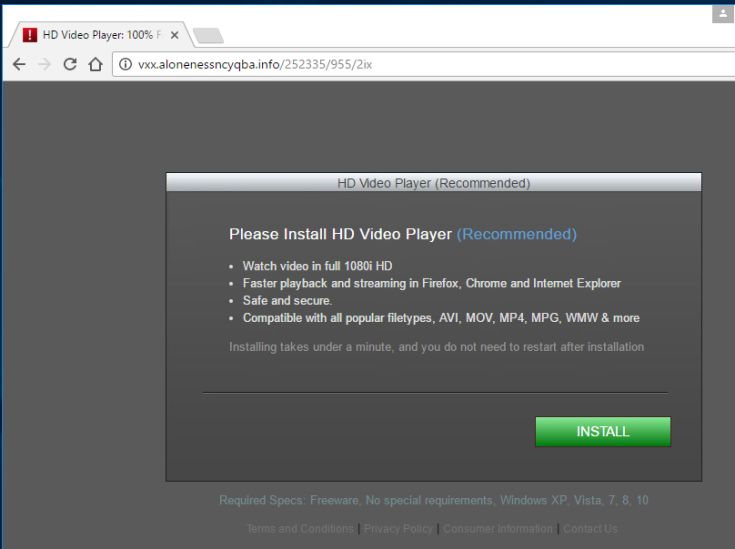Open the Consumer Information link
The width and height of the screenshot is (735, 549).
point(498,529)
